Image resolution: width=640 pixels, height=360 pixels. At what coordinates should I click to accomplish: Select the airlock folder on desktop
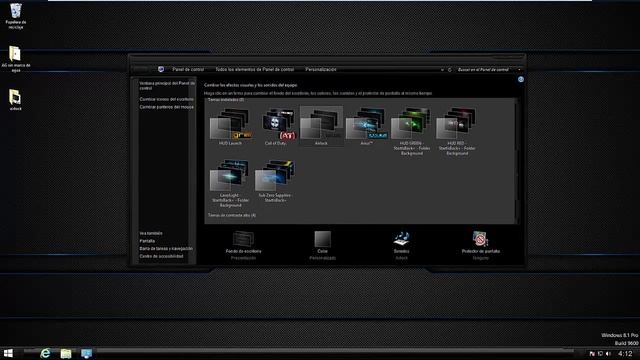tap(16, 100)
